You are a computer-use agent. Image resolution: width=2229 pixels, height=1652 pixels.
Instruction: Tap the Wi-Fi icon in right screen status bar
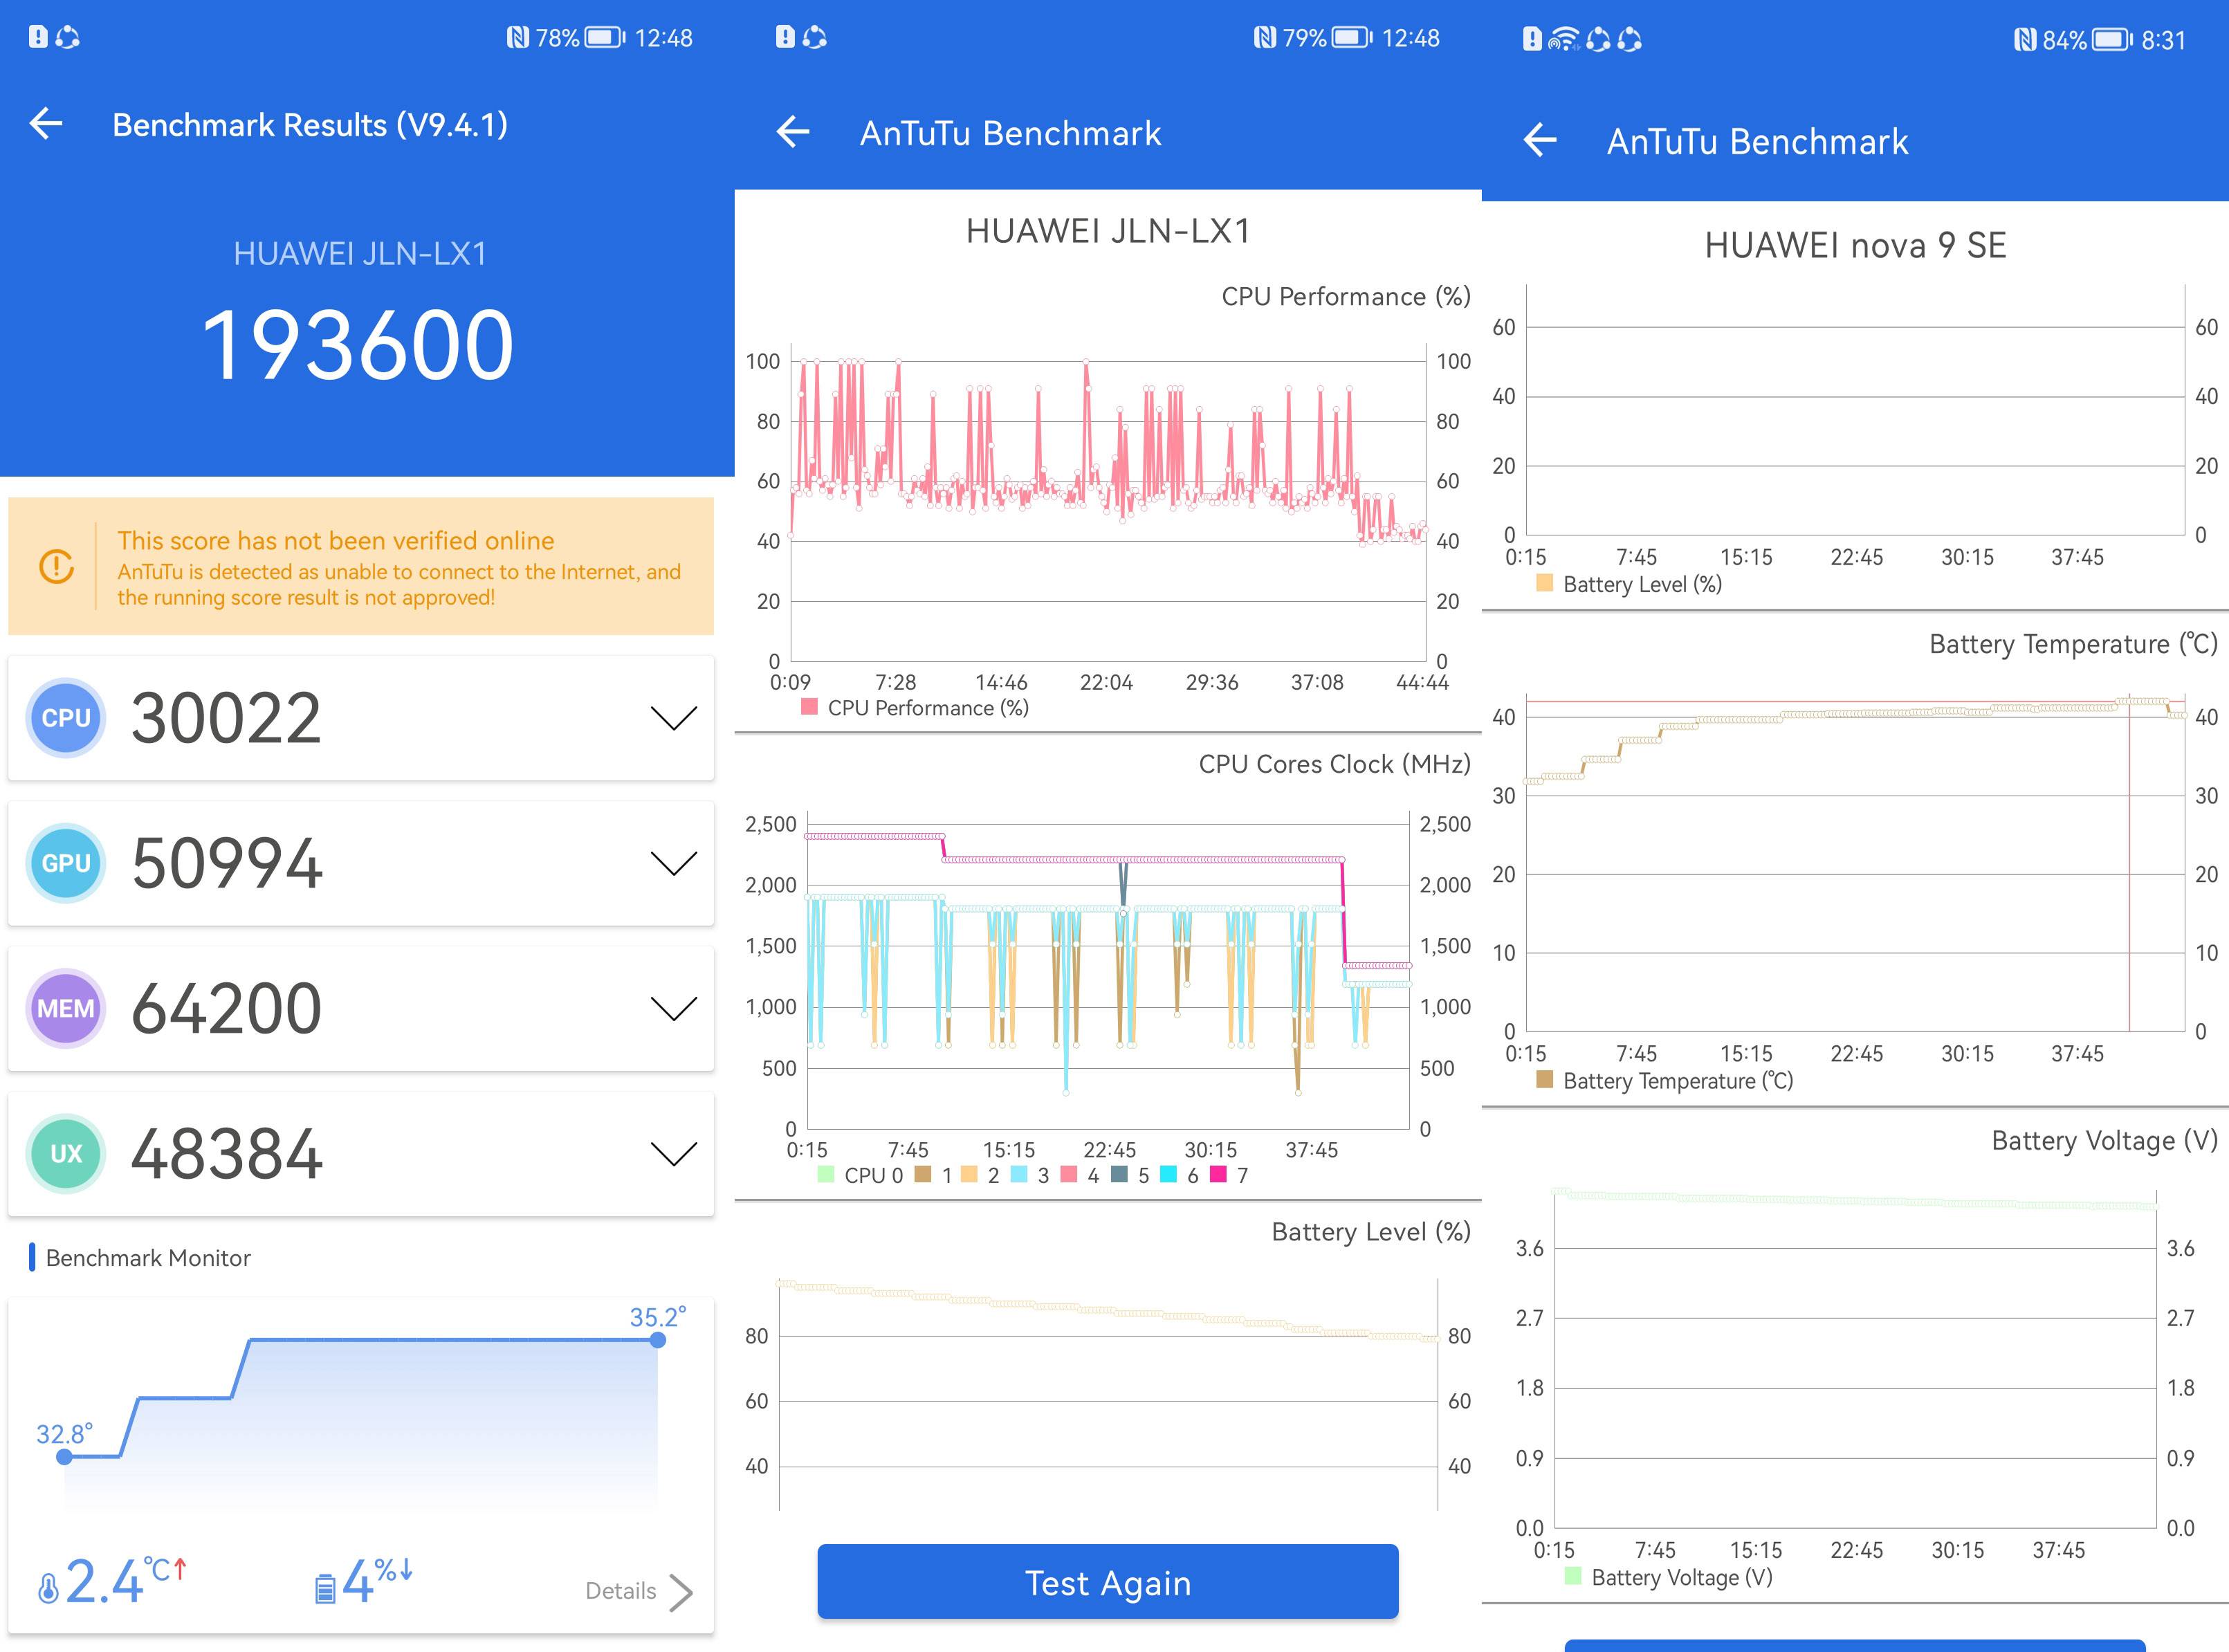(1564, 40)
